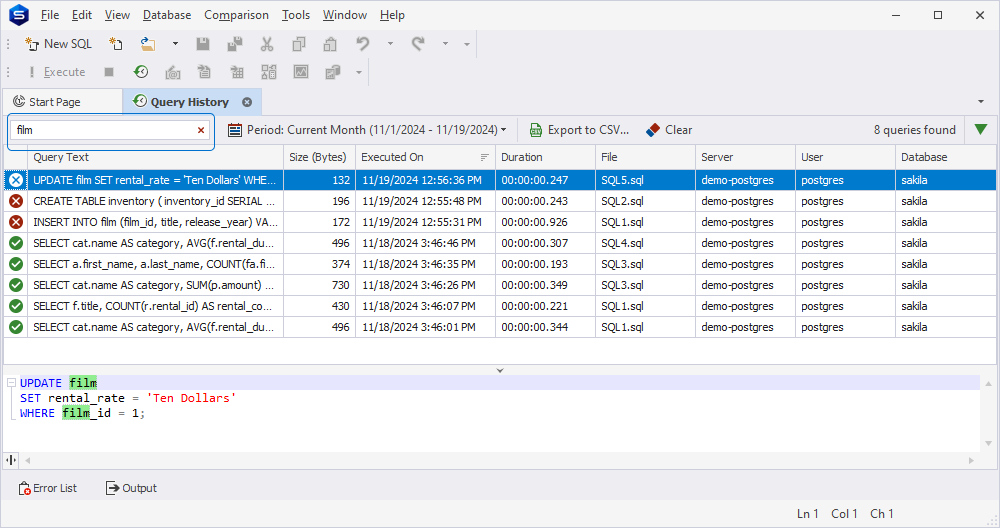Click the Execute button
The width and height of the screenshot is (1000, 528).
[57, 72]
